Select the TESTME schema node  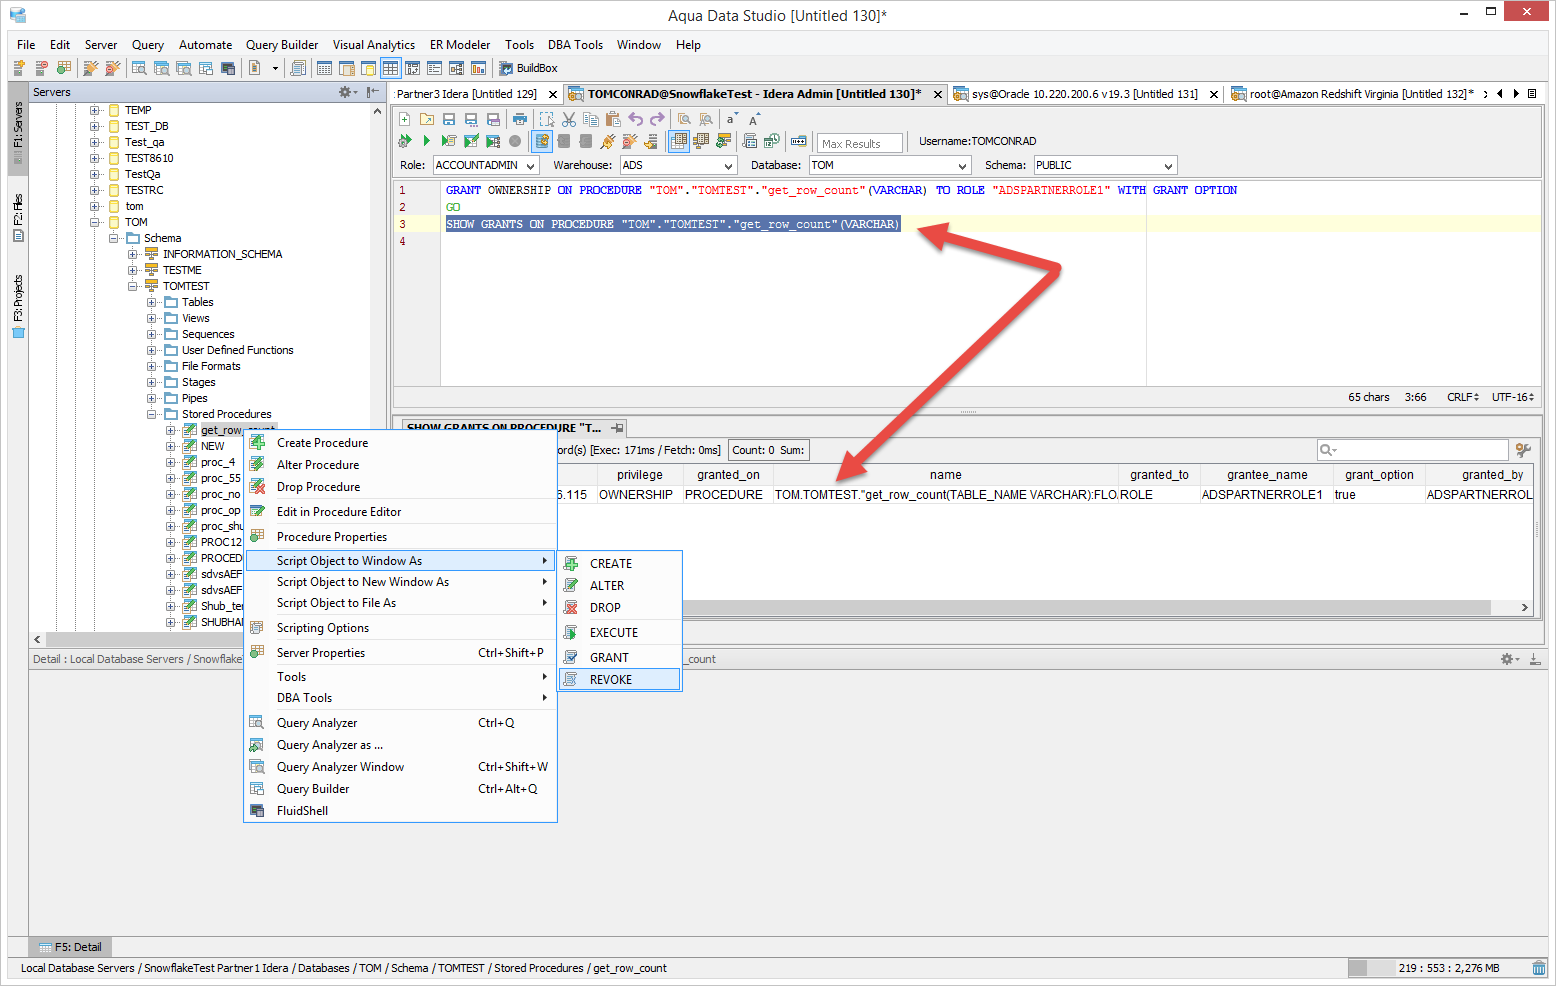point(182,270)
